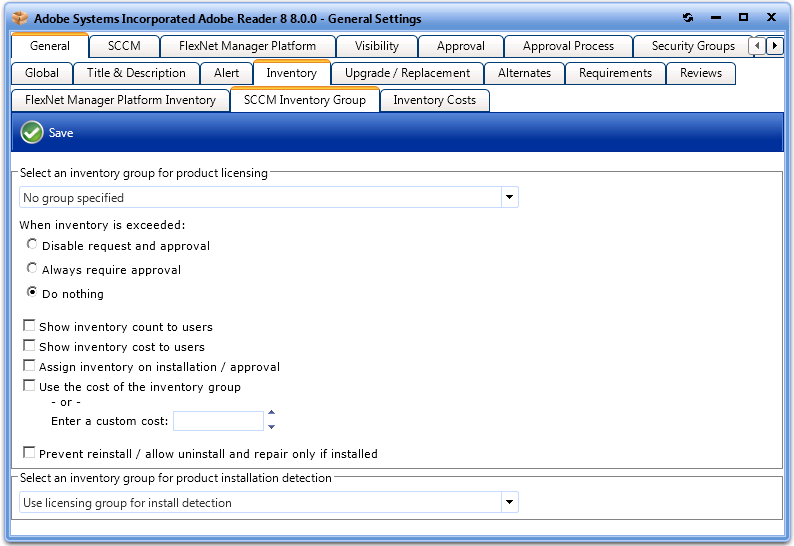Open the Upgrade / Replacement tab
The height and width of the screenshot is (546, 794).
(x=407, y=73)
